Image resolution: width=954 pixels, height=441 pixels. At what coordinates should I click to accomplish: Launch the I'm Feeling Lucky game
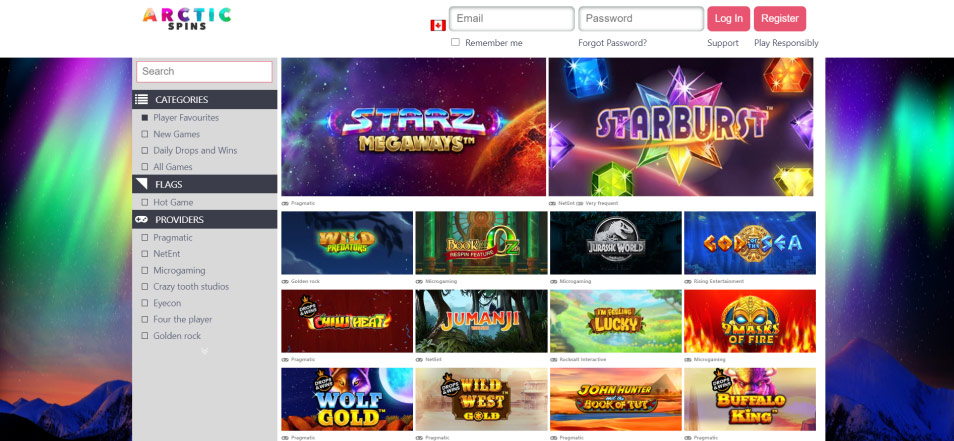click(x=616, y=321)
